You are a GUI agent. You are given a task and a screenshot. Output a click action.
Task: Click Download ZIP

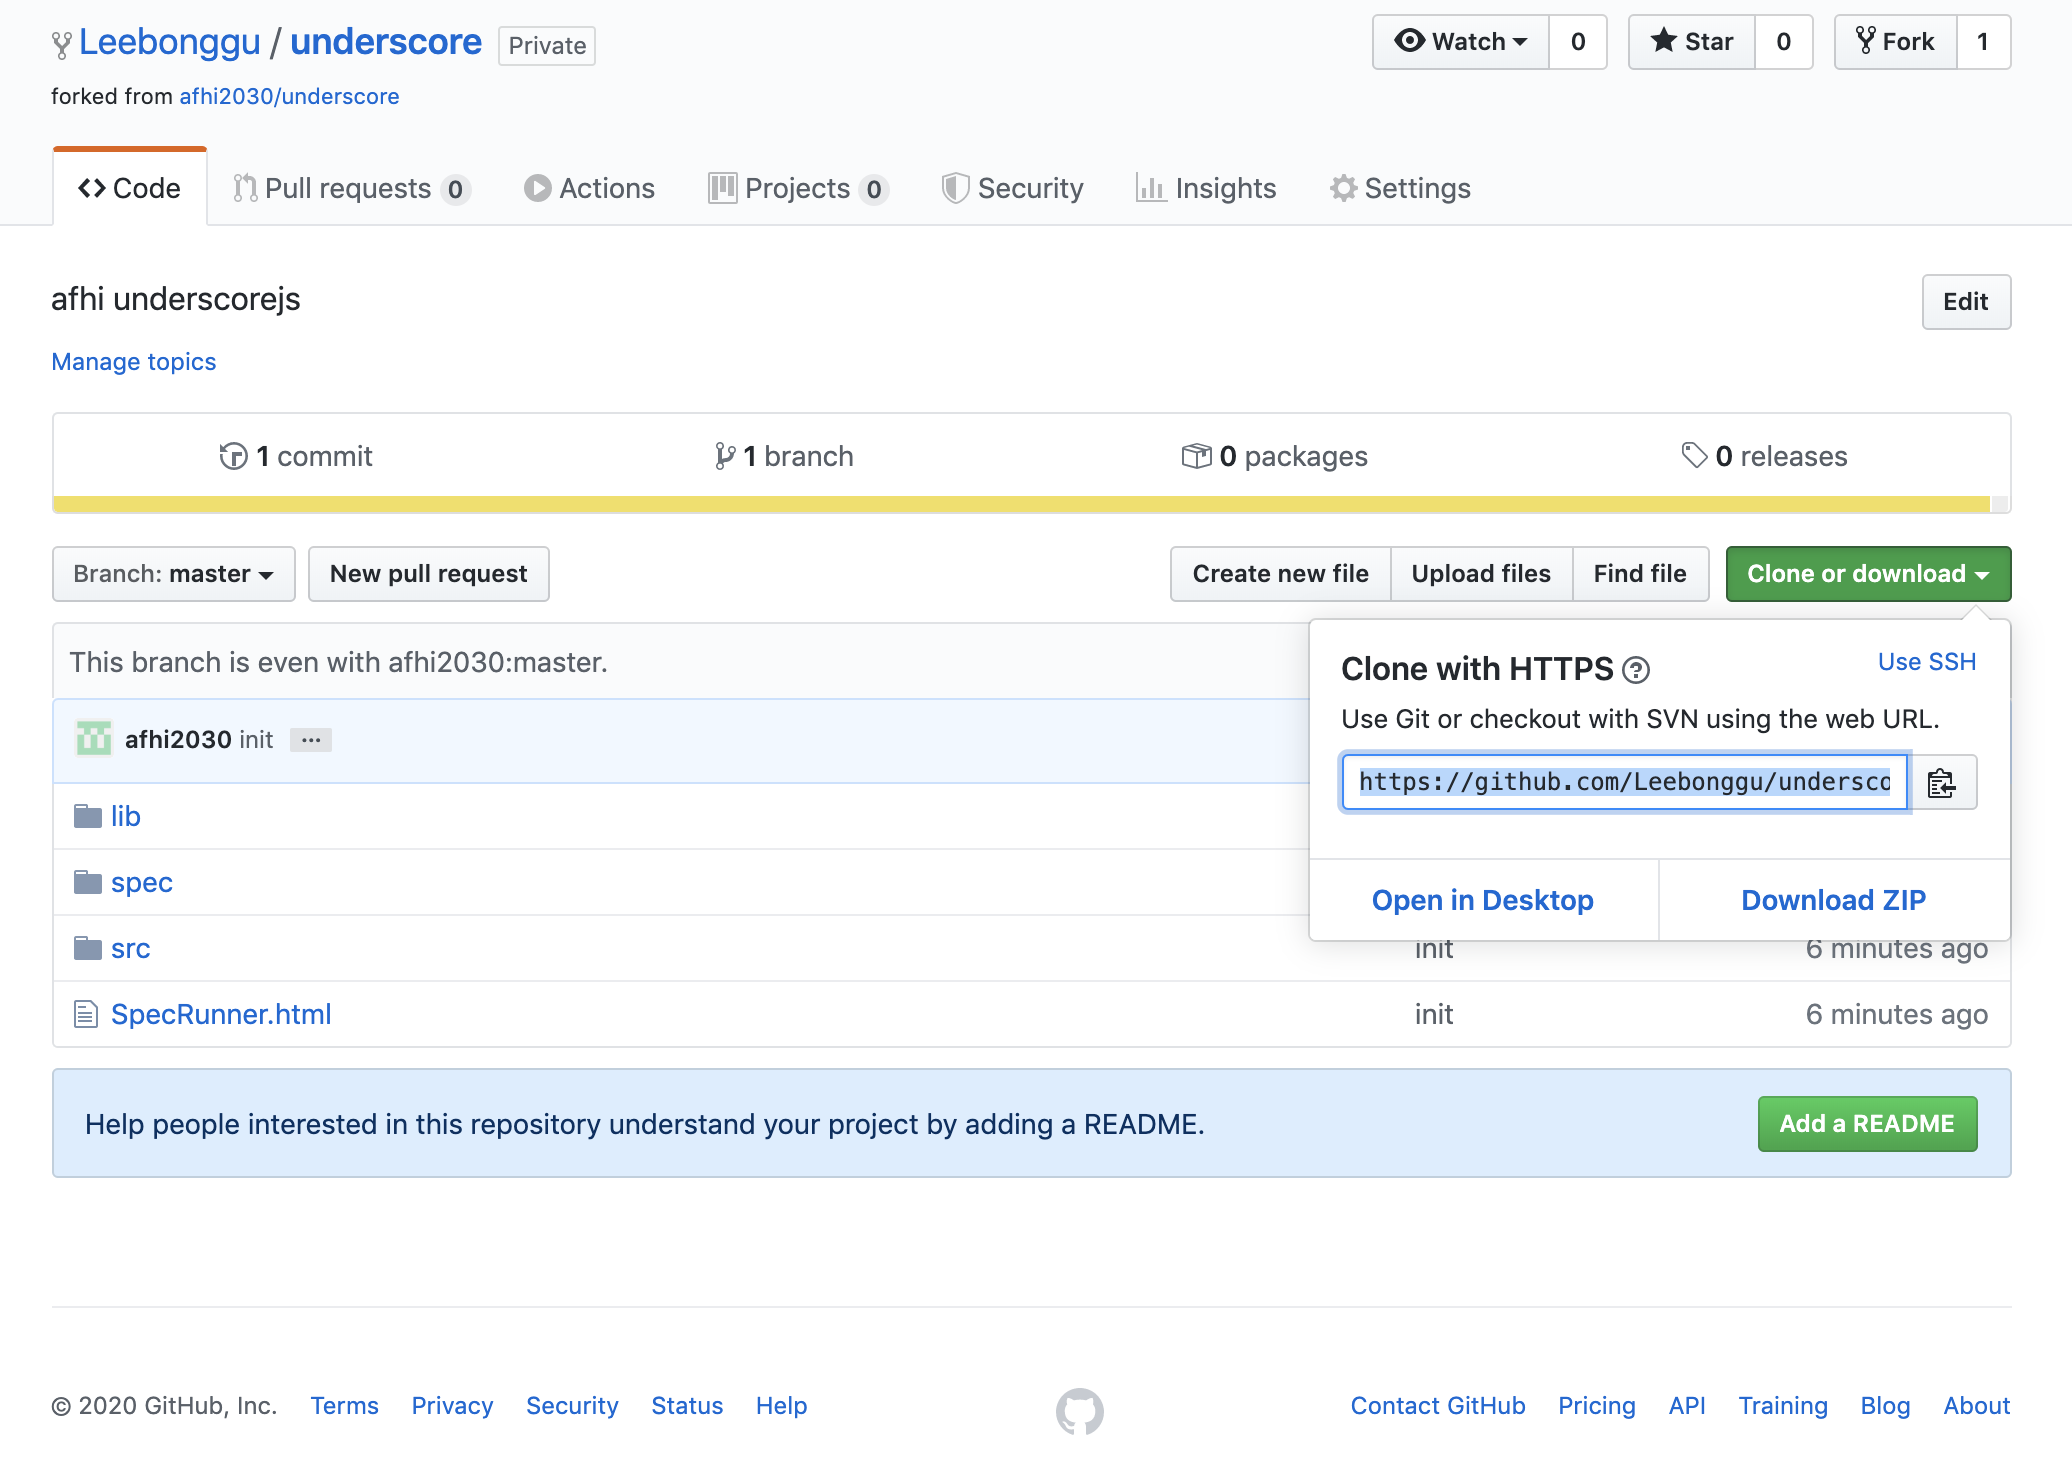click(1834, 900)
